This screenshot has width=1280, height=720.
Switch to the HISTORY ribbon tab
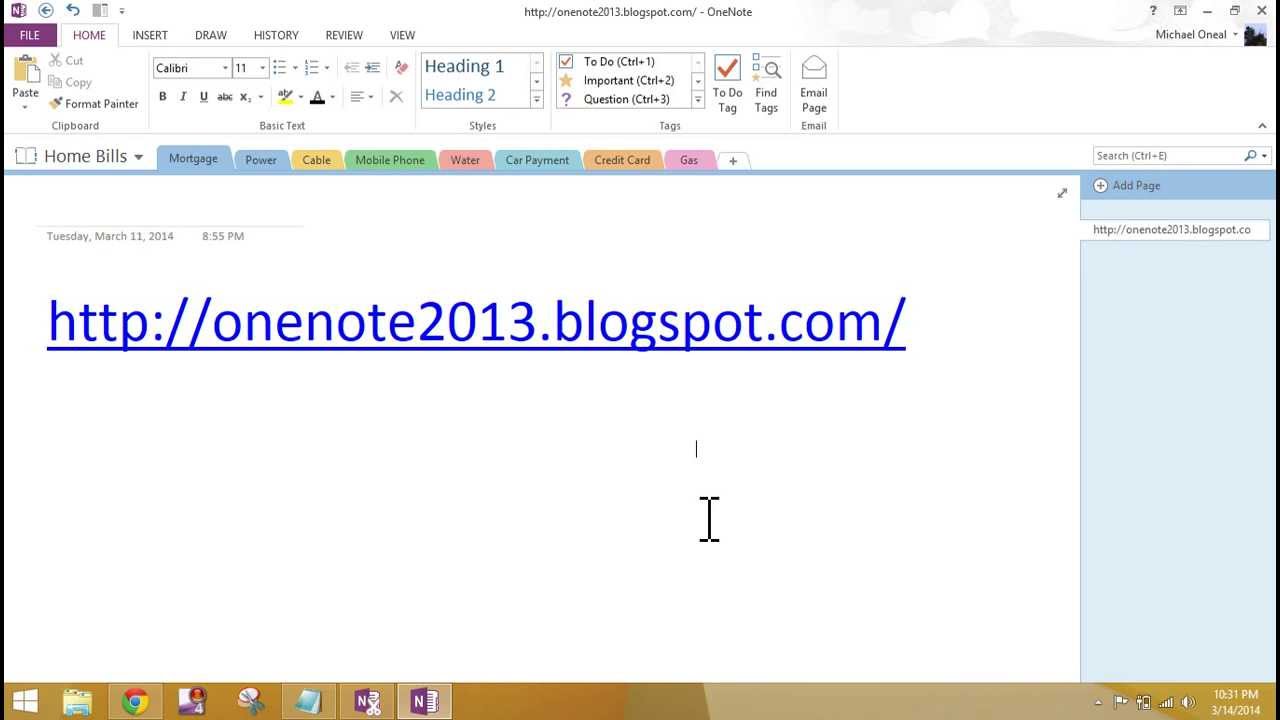(276, 35)
